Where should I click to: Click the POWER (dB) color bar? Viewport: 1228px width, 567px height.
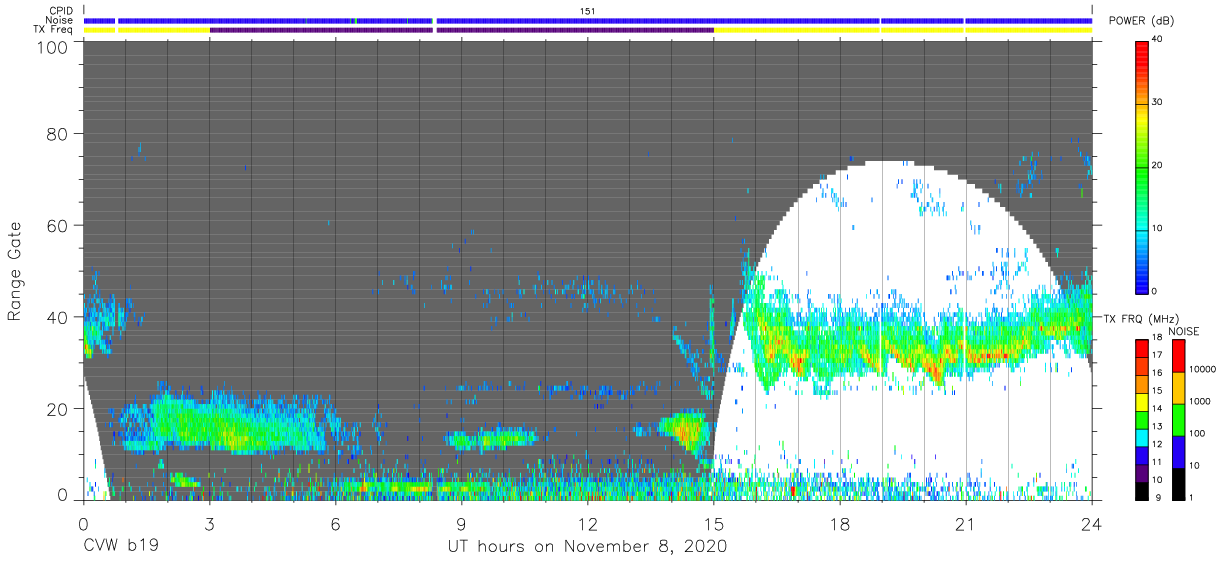(1141, 166)
